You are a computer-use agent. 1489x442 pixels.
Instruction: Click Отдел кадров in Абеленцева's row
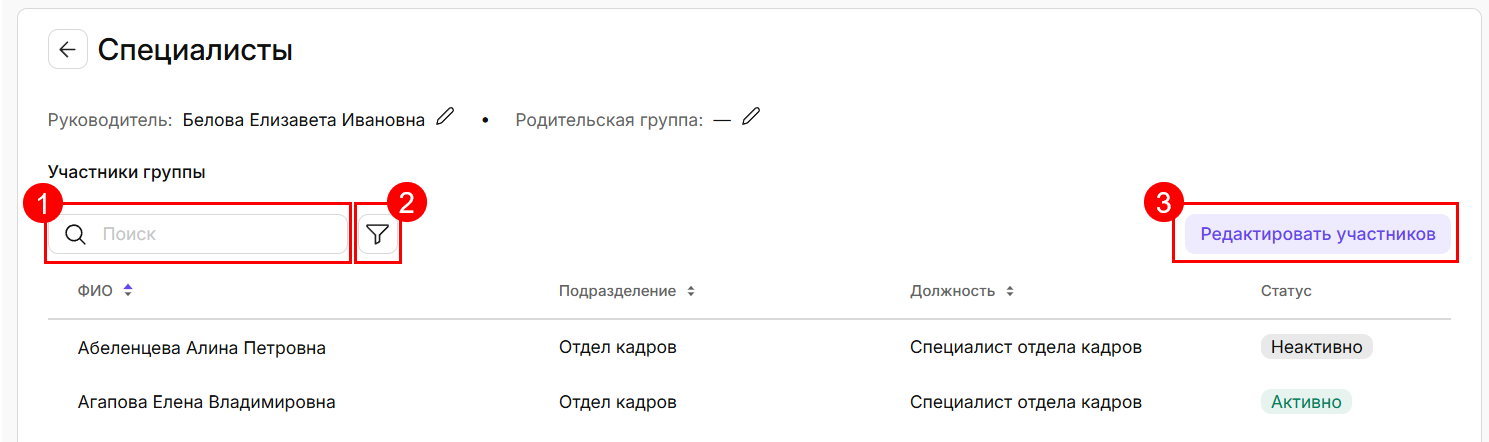click(617, 348)
